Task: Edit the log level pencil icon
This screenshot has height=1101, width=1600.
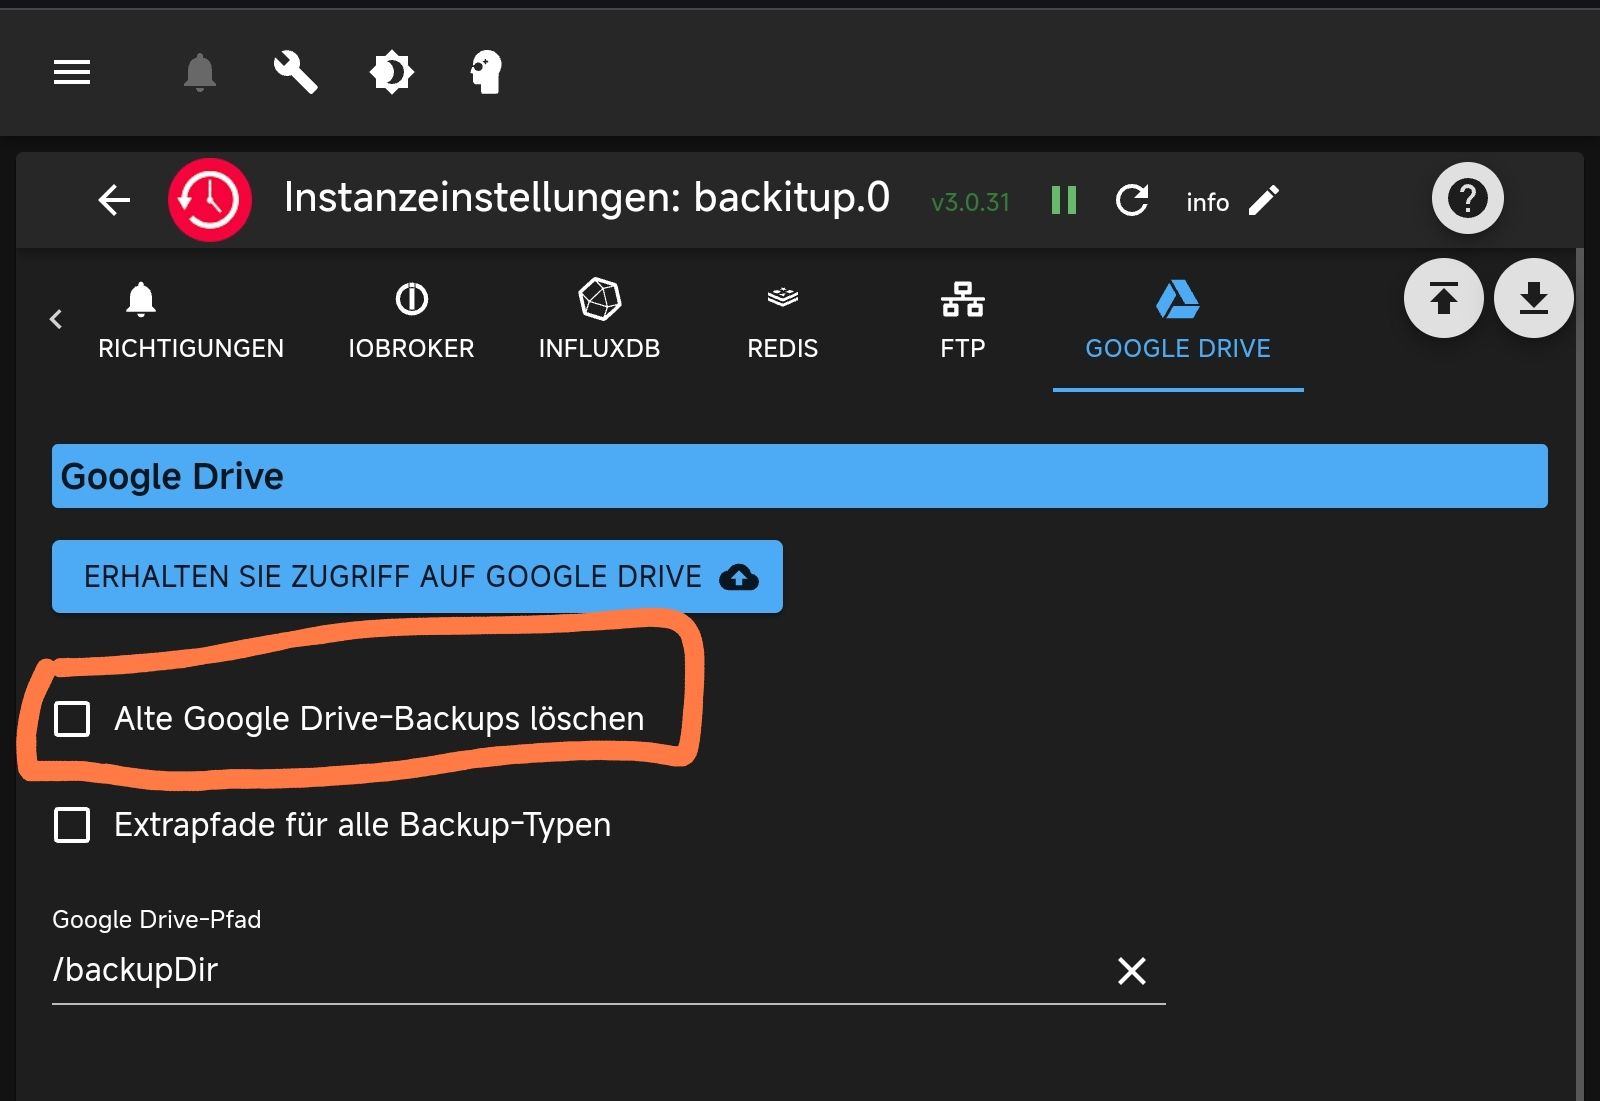Action: tap(1264, 200)
